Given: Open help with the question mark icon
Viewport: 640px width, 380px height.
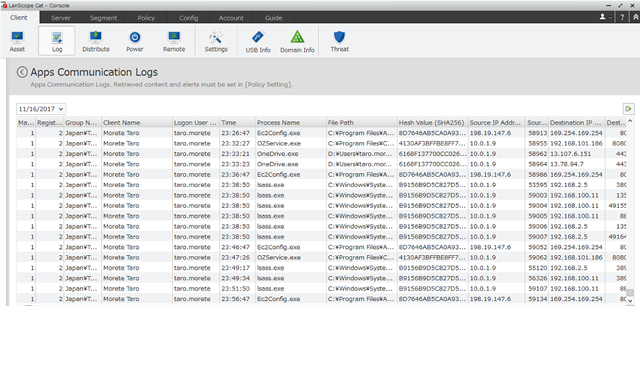Looking at the screenshot, I should (x=622, y=17).
